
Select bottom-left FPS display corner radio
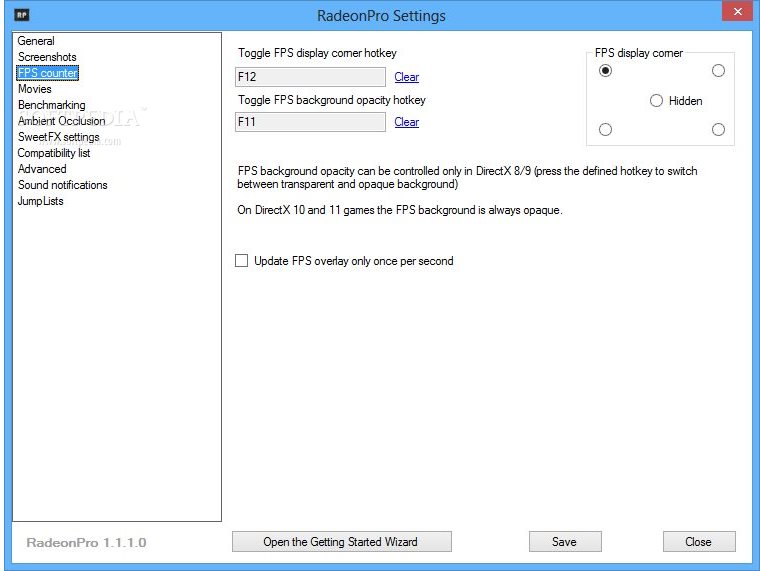[x=605, y=129]
